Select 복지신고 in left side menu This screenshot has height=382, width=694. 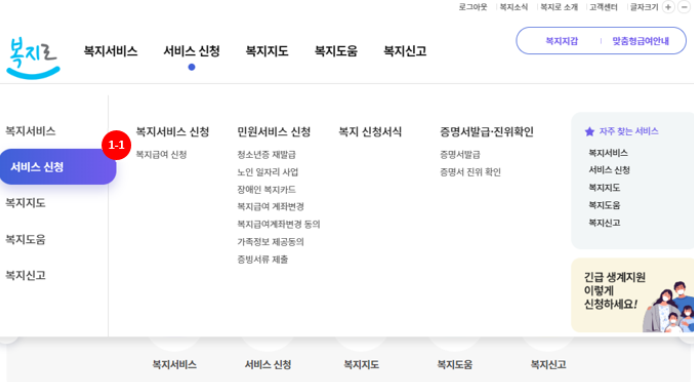tap(25, 275)
